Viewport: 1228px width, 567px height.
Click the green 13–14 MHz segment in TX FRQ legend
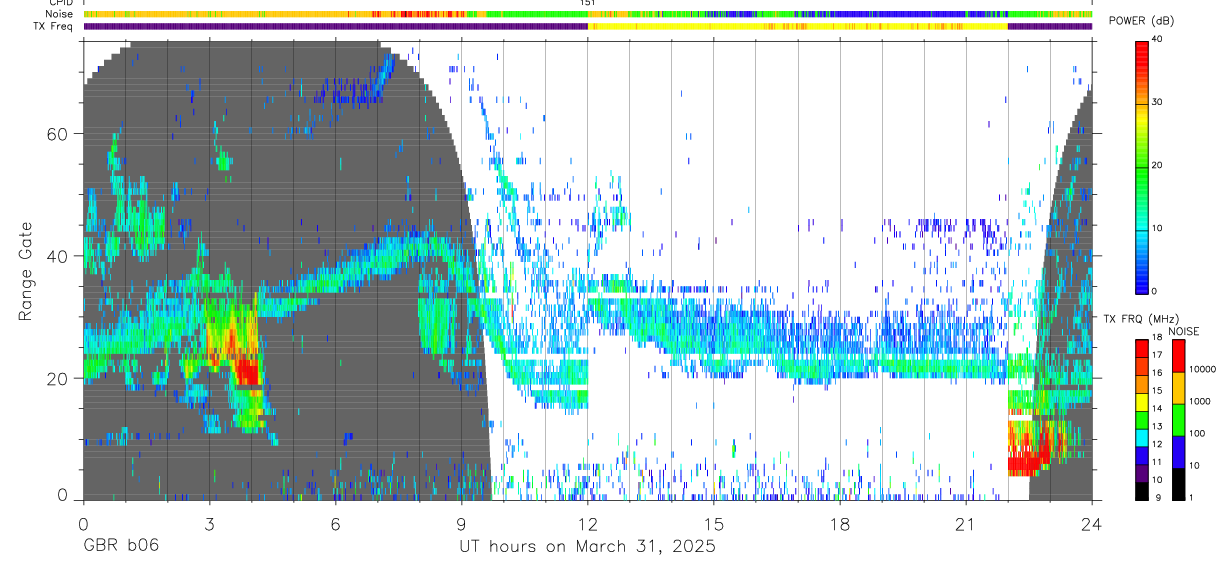click(1142, 420)
